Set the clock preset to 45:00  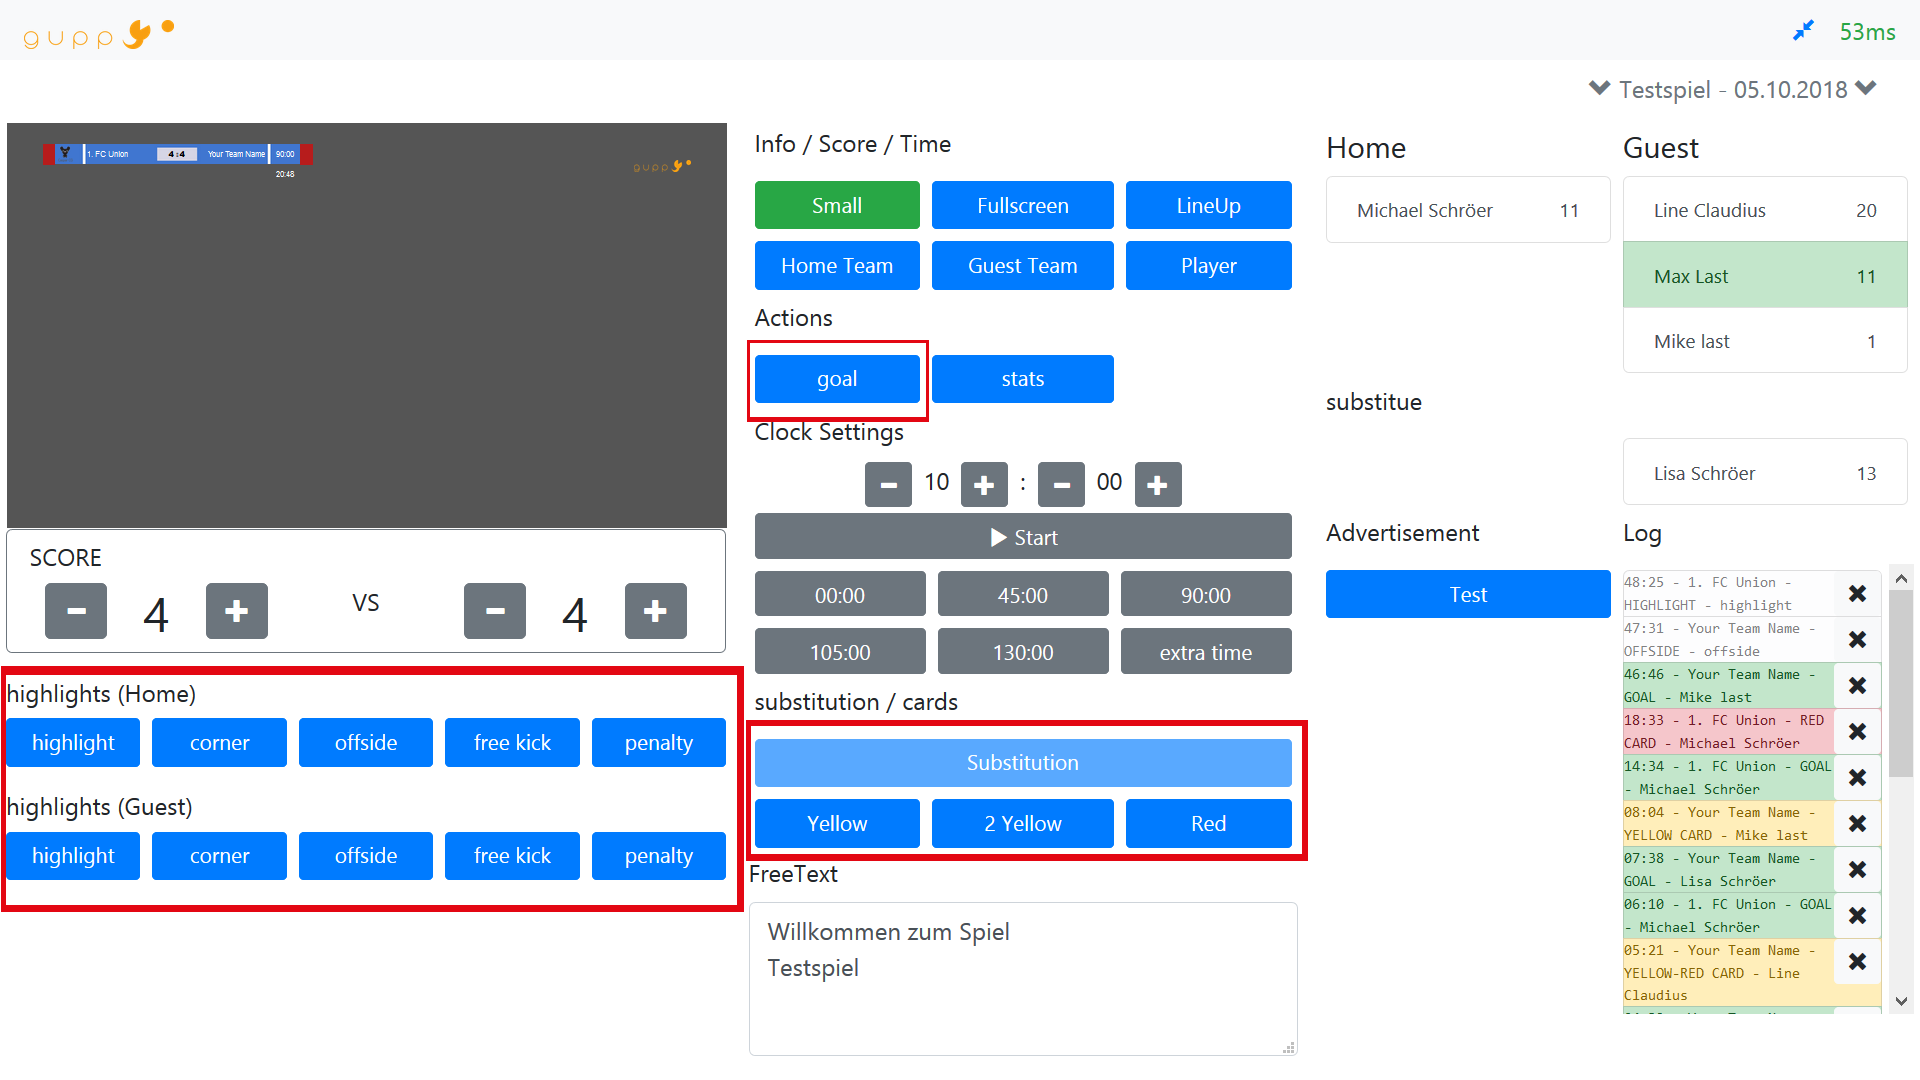1022,593
